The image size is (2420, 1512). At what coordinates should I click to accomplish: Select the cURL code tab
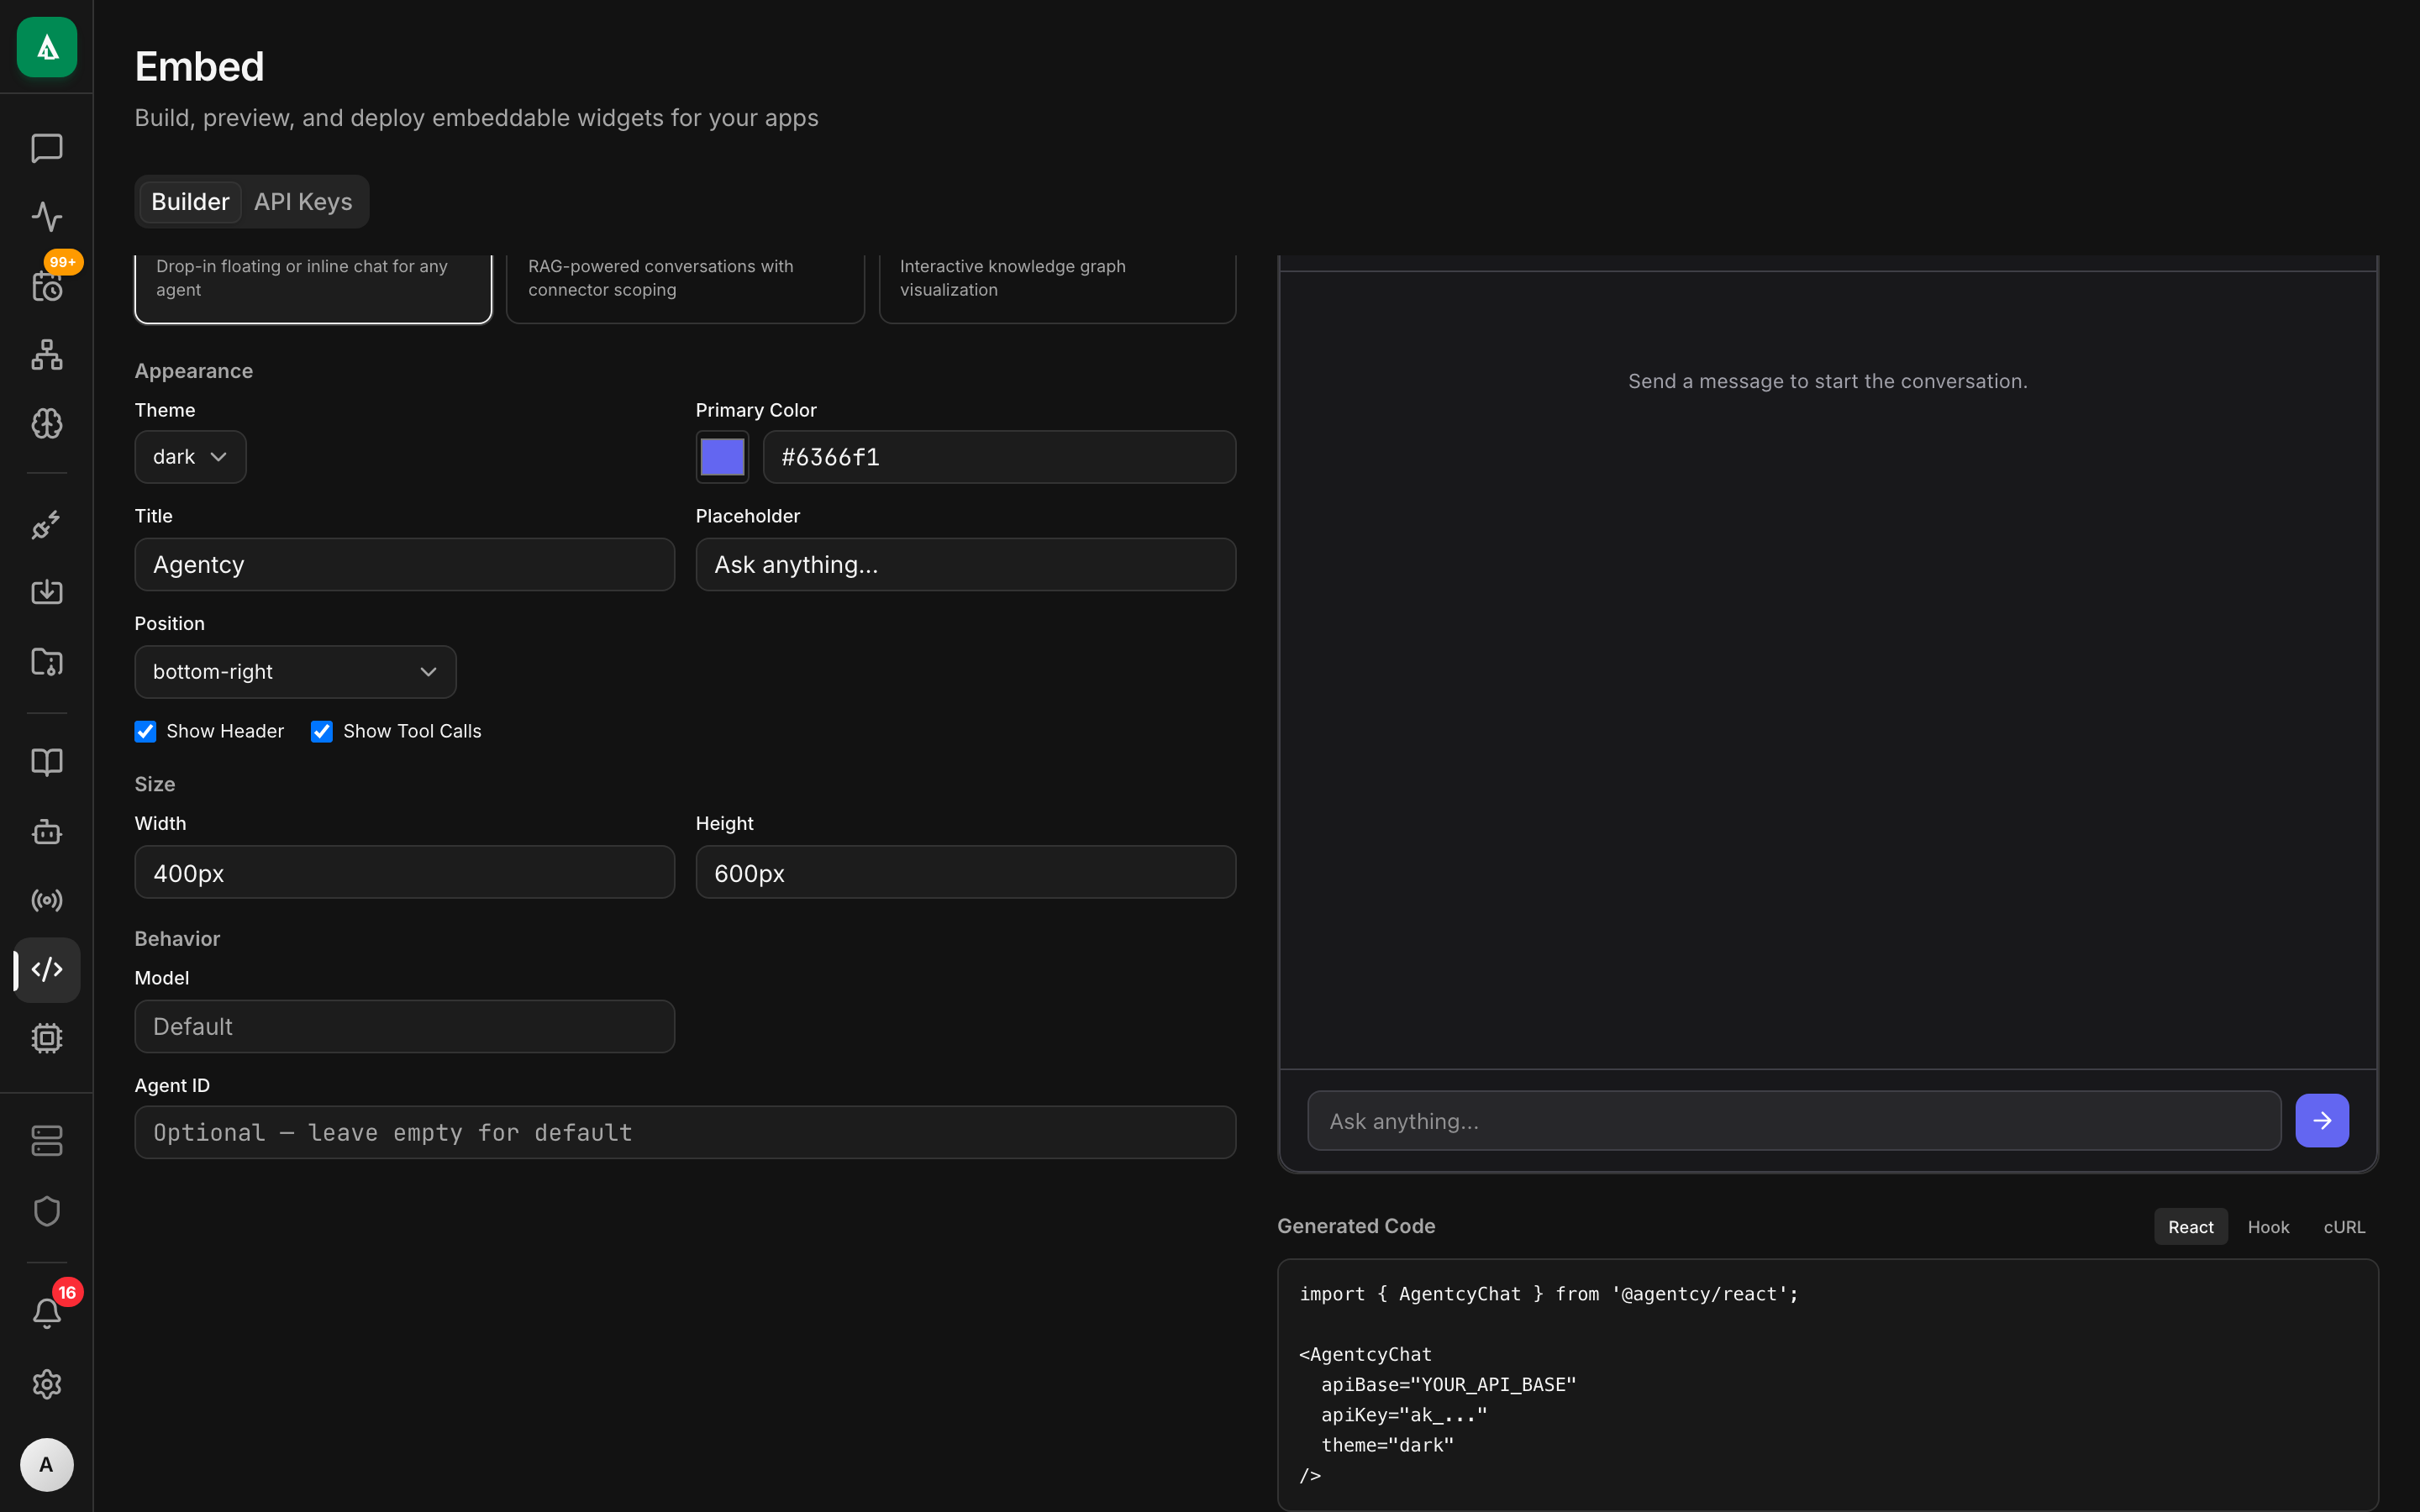(x=2343, y=1226)
